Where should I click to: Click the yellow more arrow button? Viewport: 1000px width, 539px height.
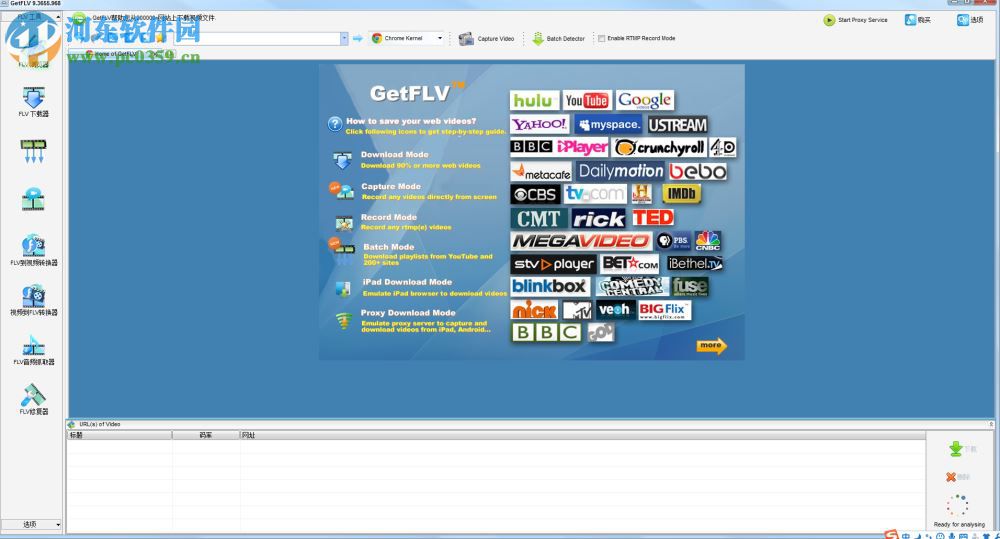[x=711, y=345]
